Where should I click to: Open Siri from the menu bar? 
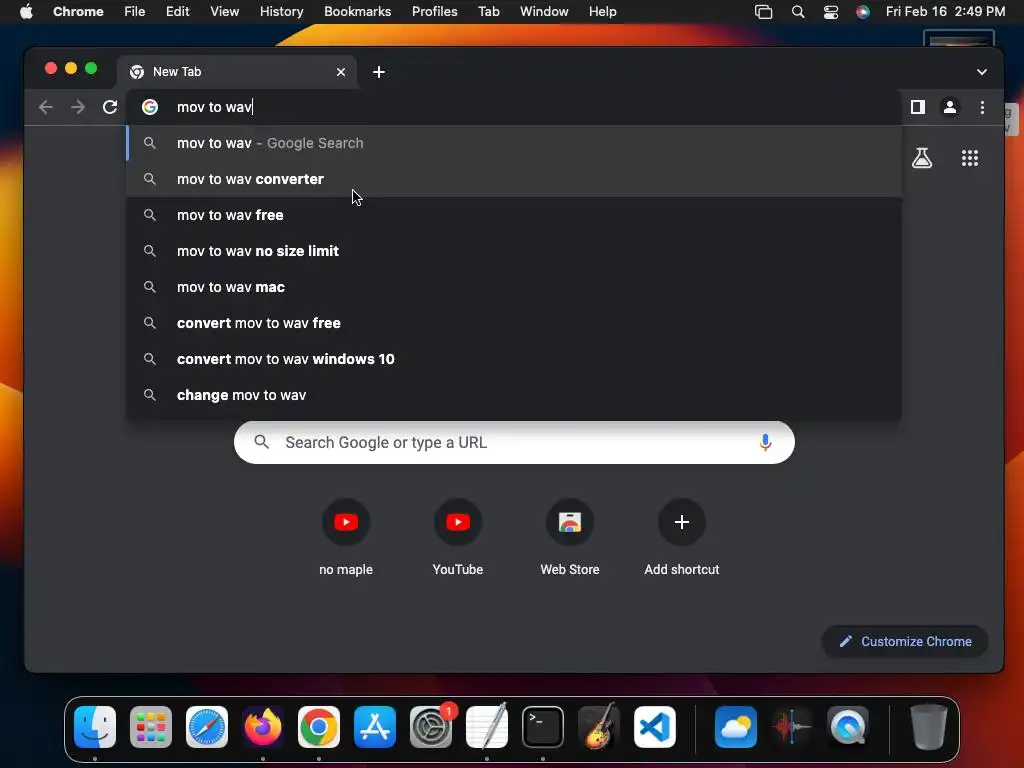(x=863, y=12)
